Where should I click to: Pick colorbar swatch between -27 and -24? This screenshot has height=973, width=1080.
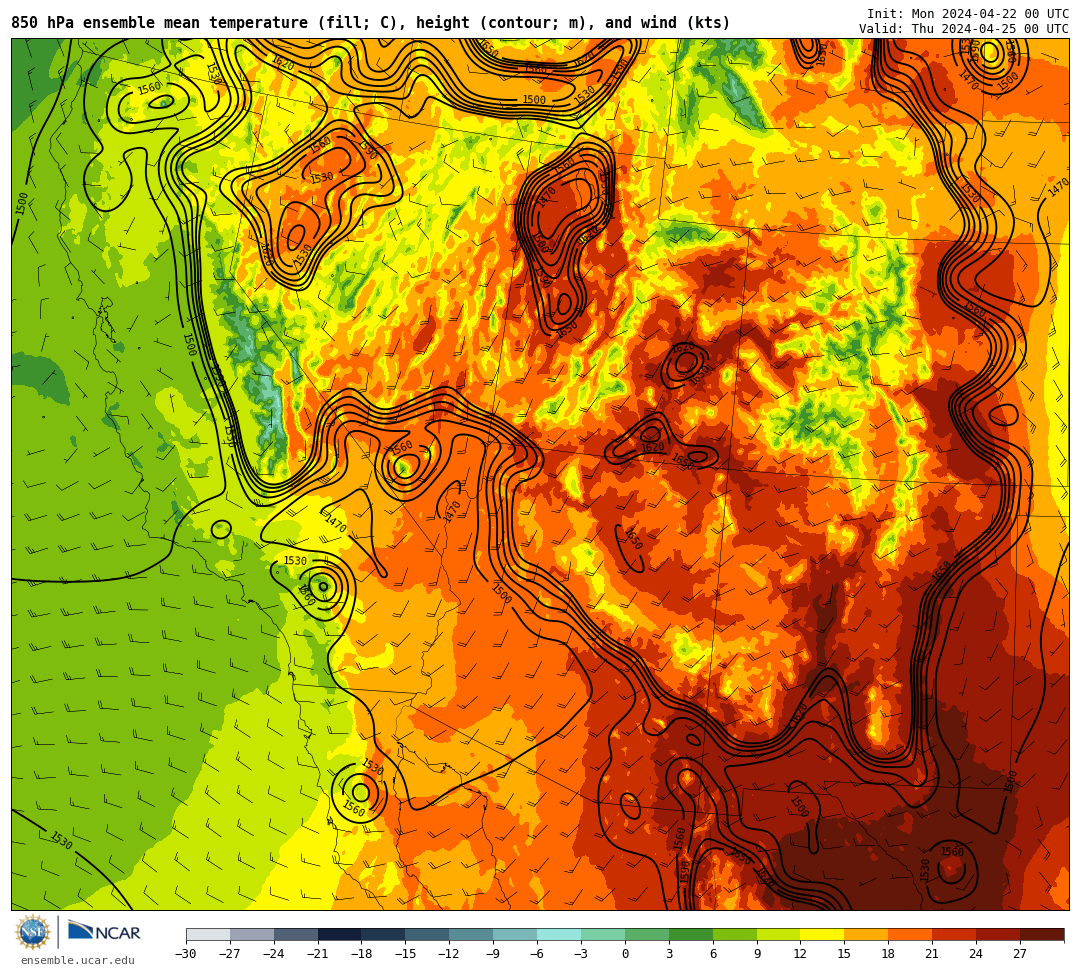[x=252, y=934]
